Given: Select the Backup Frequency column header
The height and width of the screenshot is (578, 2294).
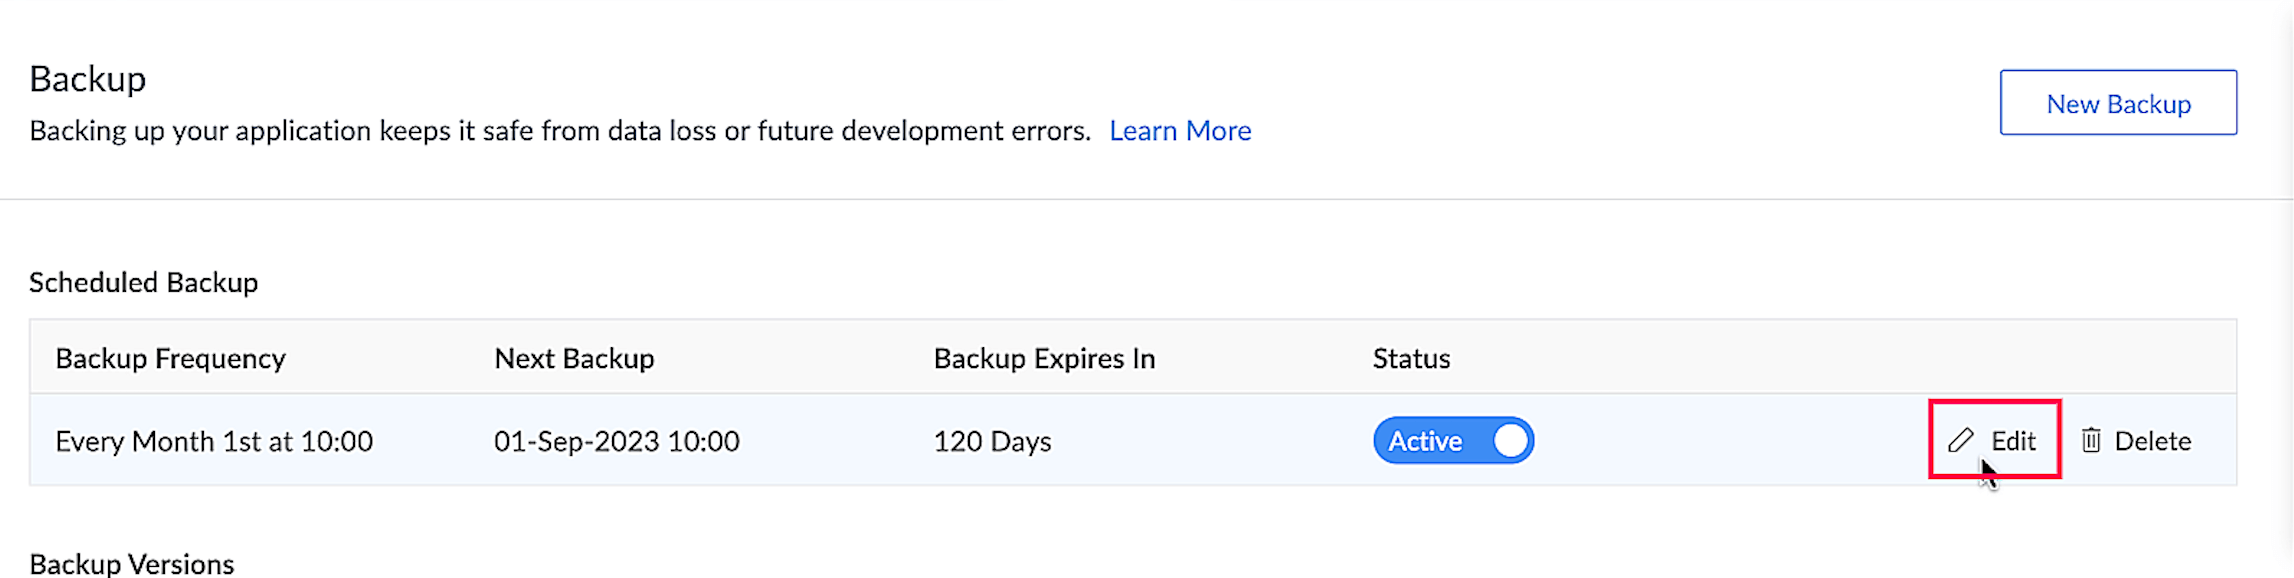Looking at the screenshot, I should 170,358.
